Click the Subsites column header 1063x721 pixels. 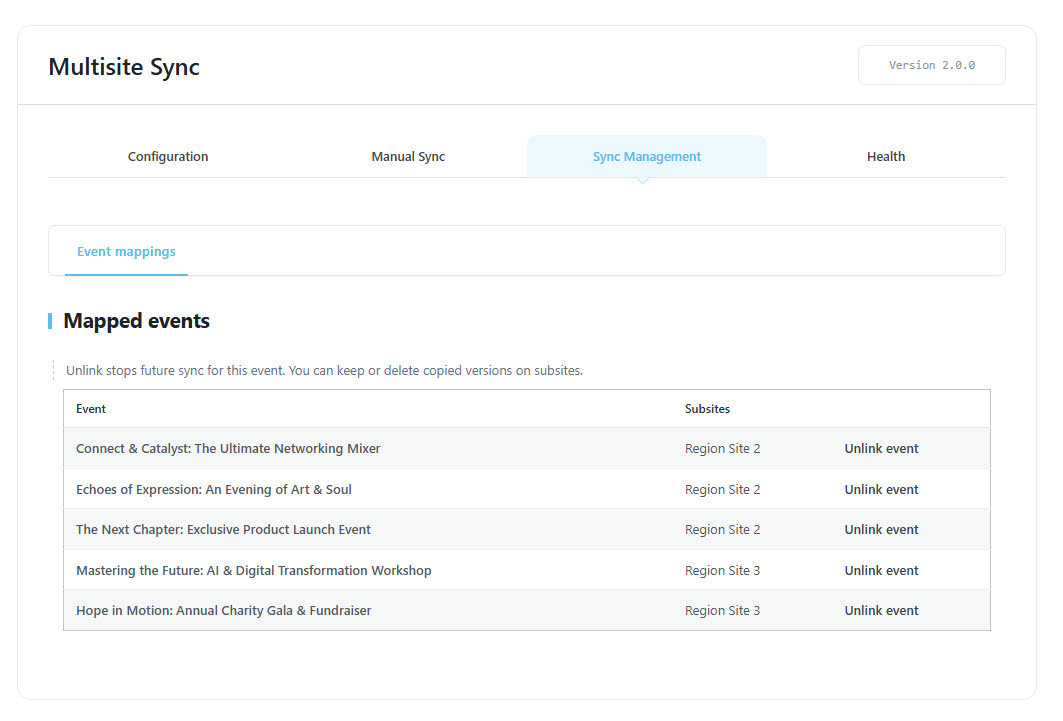click(707, 409)
